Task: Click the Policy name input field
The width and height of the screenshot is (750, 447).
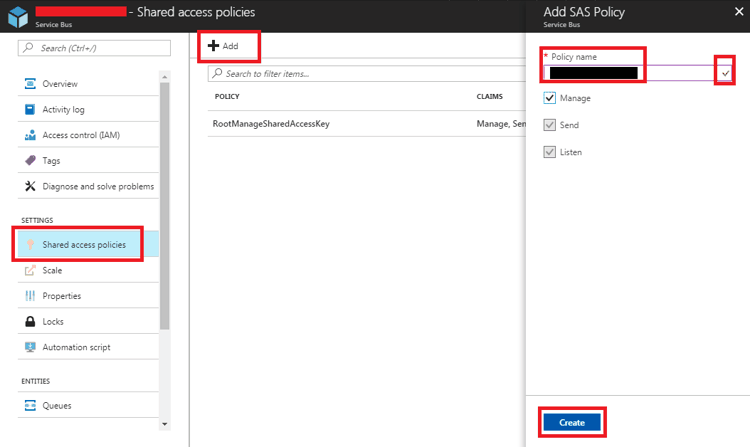Action: tap(628, 73)
